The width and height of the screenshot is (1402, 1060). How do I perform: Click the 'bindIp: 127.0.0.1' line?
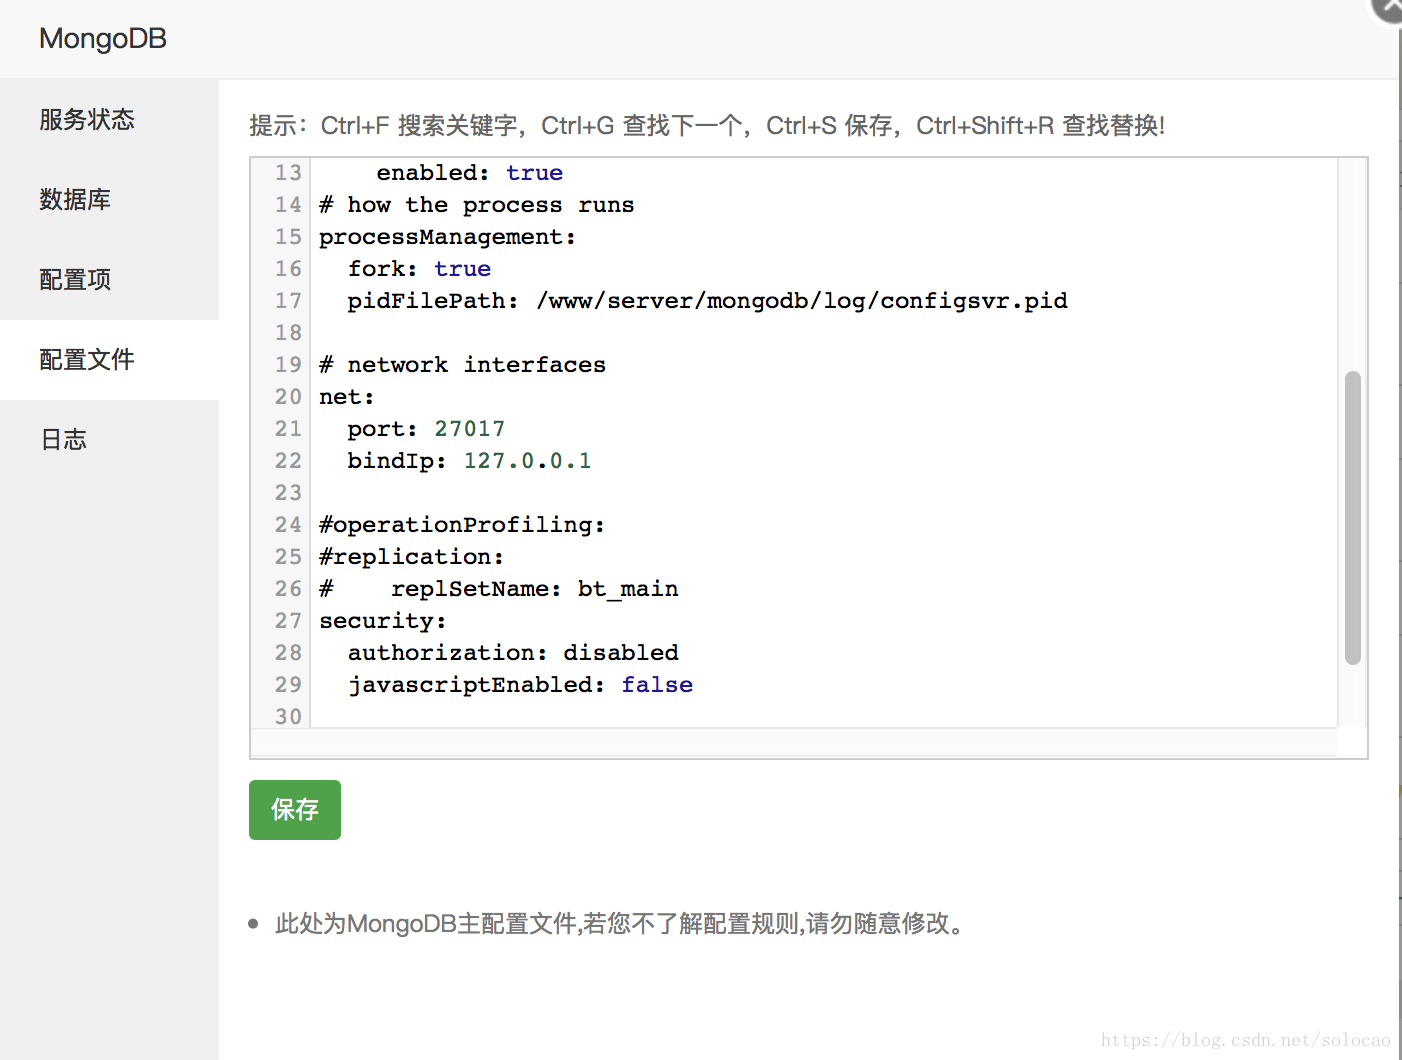click(469, 461)
